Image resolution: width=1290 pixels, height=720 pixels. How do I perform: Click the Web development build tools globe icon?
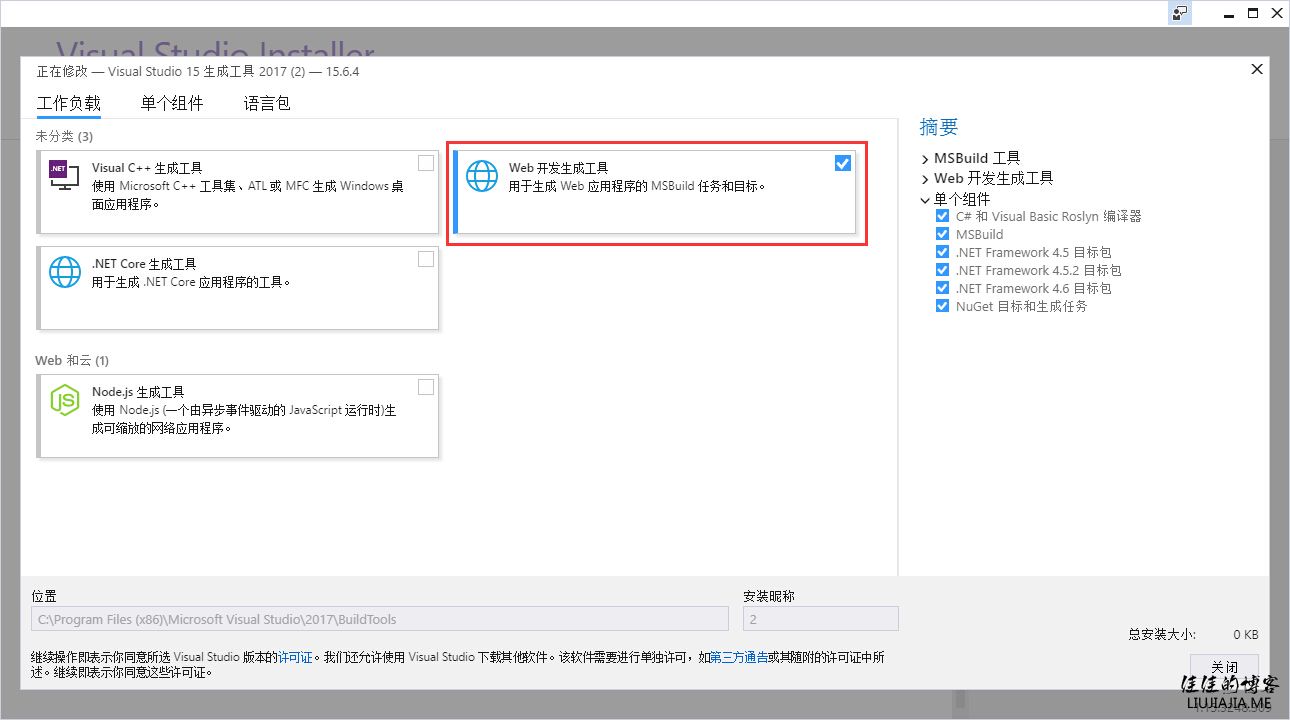(x=482, y=176)
